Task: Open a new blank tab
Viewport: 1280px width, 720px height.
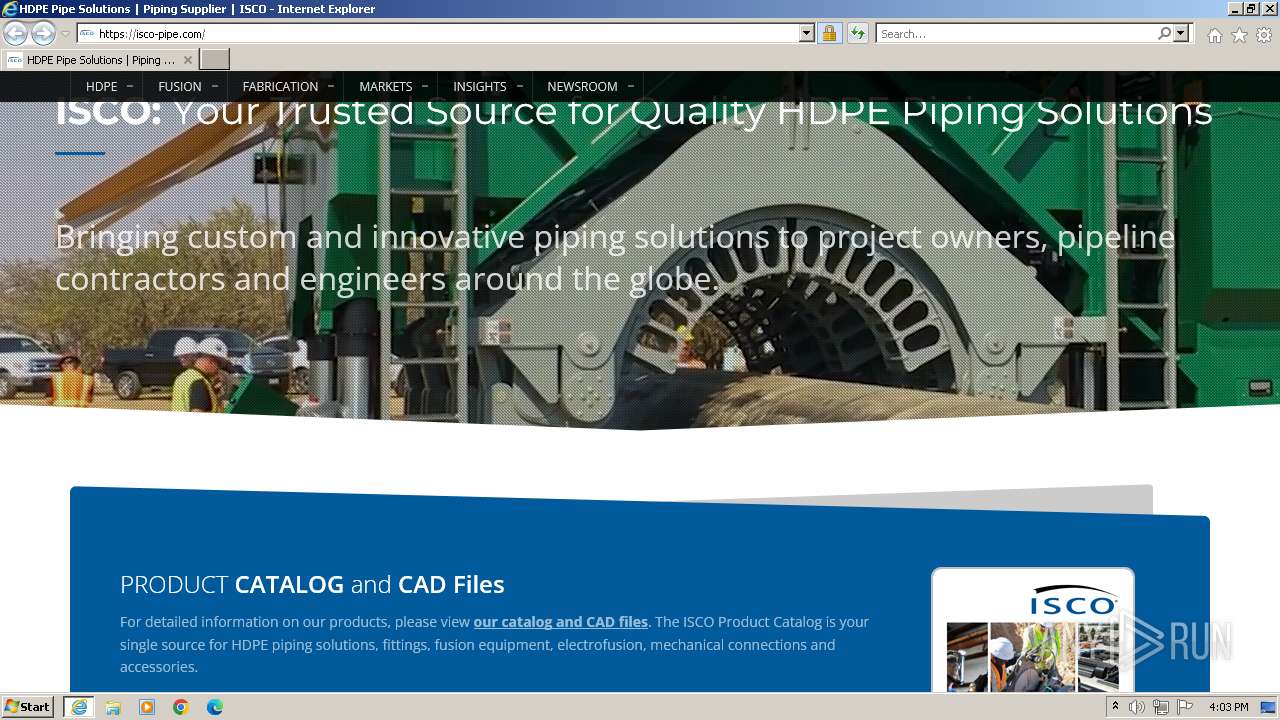Action: point(215,60)
